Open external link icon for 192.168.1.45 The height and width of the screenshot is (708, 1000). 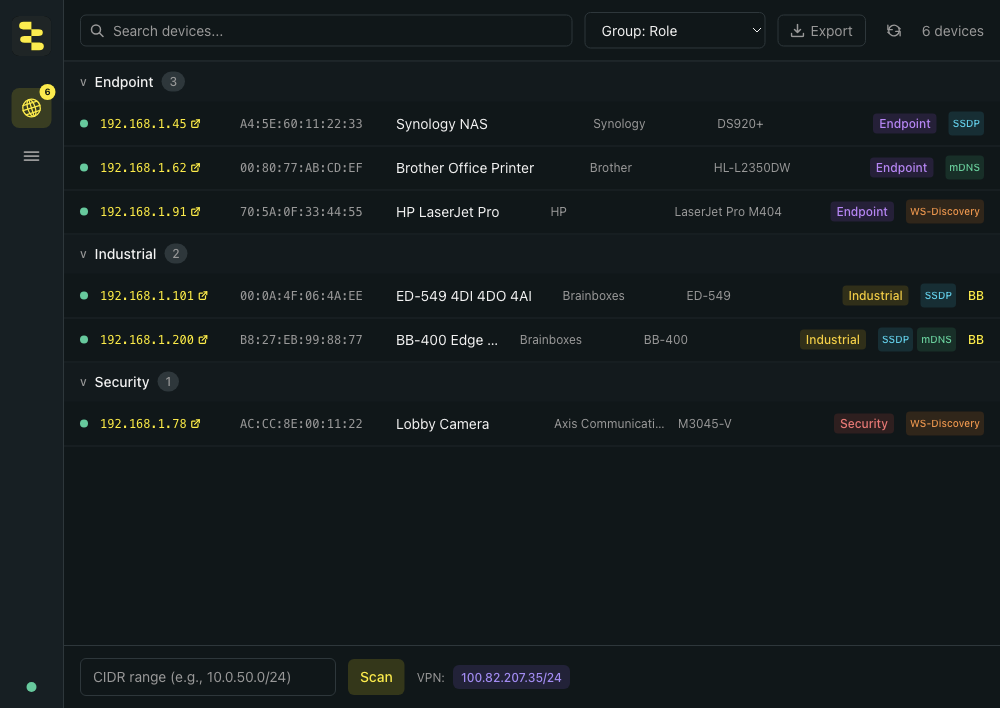(195, 124)
